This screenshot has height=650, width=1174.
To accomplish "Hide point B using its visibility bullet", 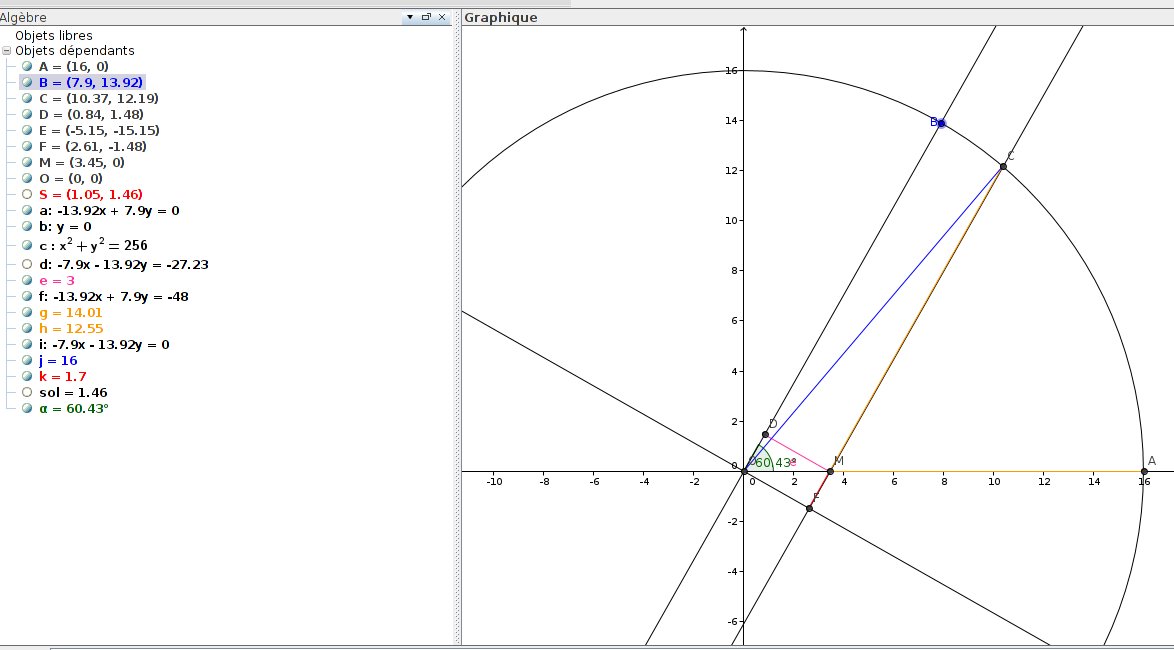I will click(27, 82).
